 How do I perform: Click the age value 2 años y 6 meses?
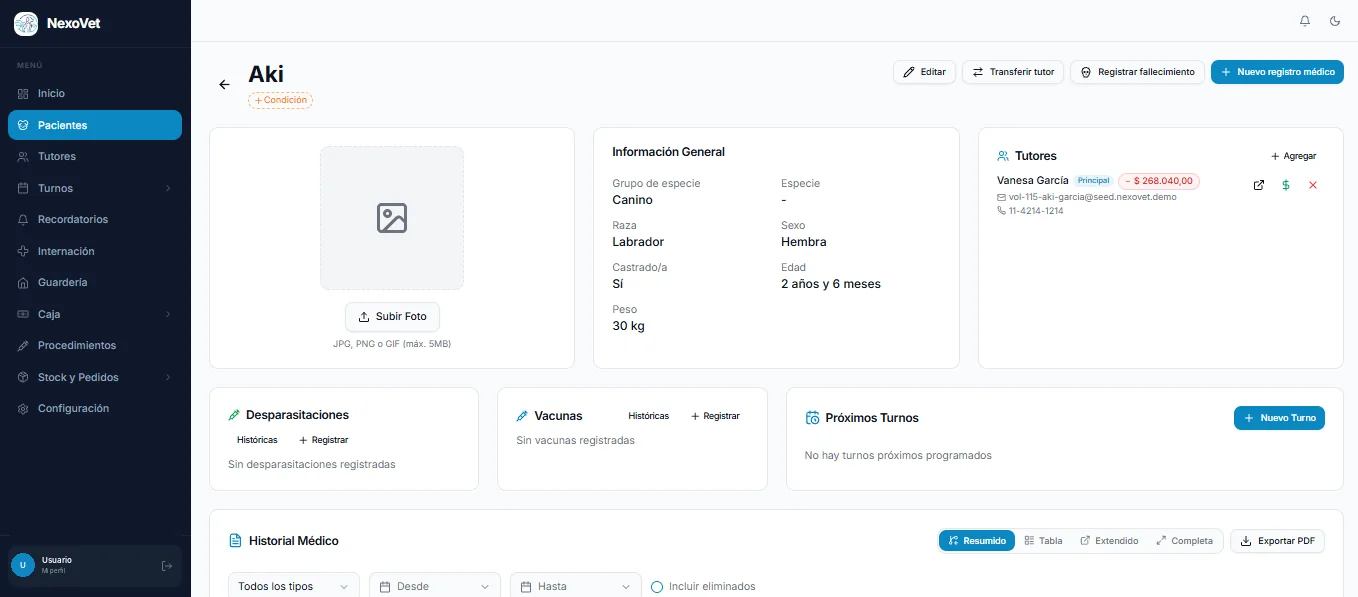pos(831,284)
